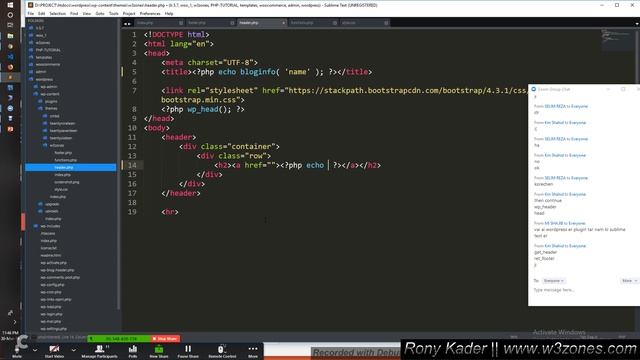
Task: Start Video in Zoom toolbar
Action: (54, 351)
